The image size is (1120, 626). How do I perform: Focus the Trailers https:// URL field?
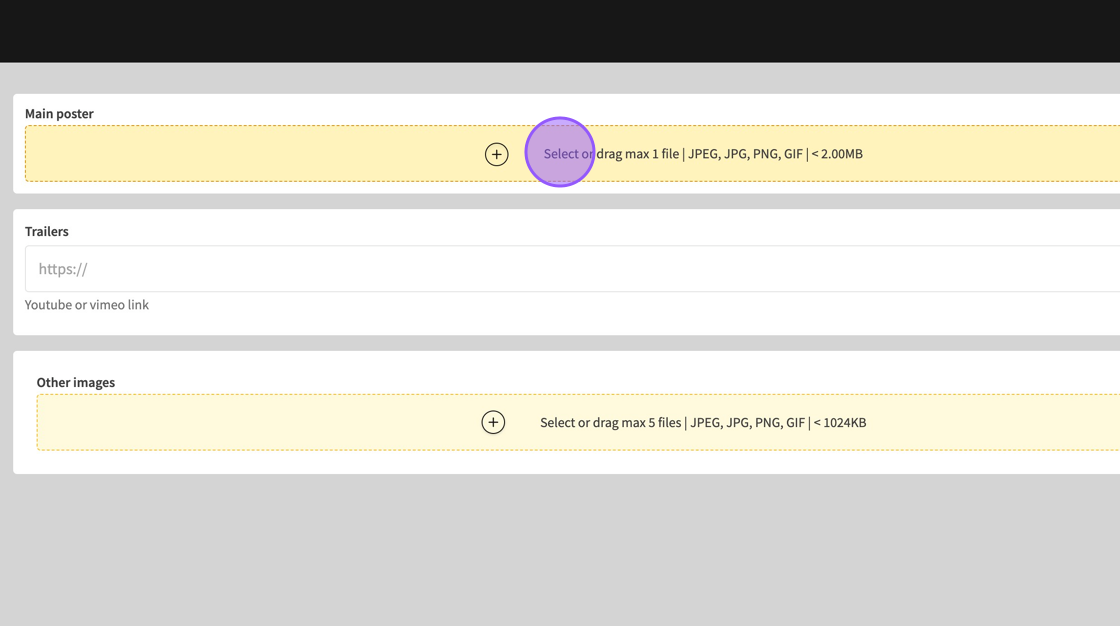click(400, 269)
